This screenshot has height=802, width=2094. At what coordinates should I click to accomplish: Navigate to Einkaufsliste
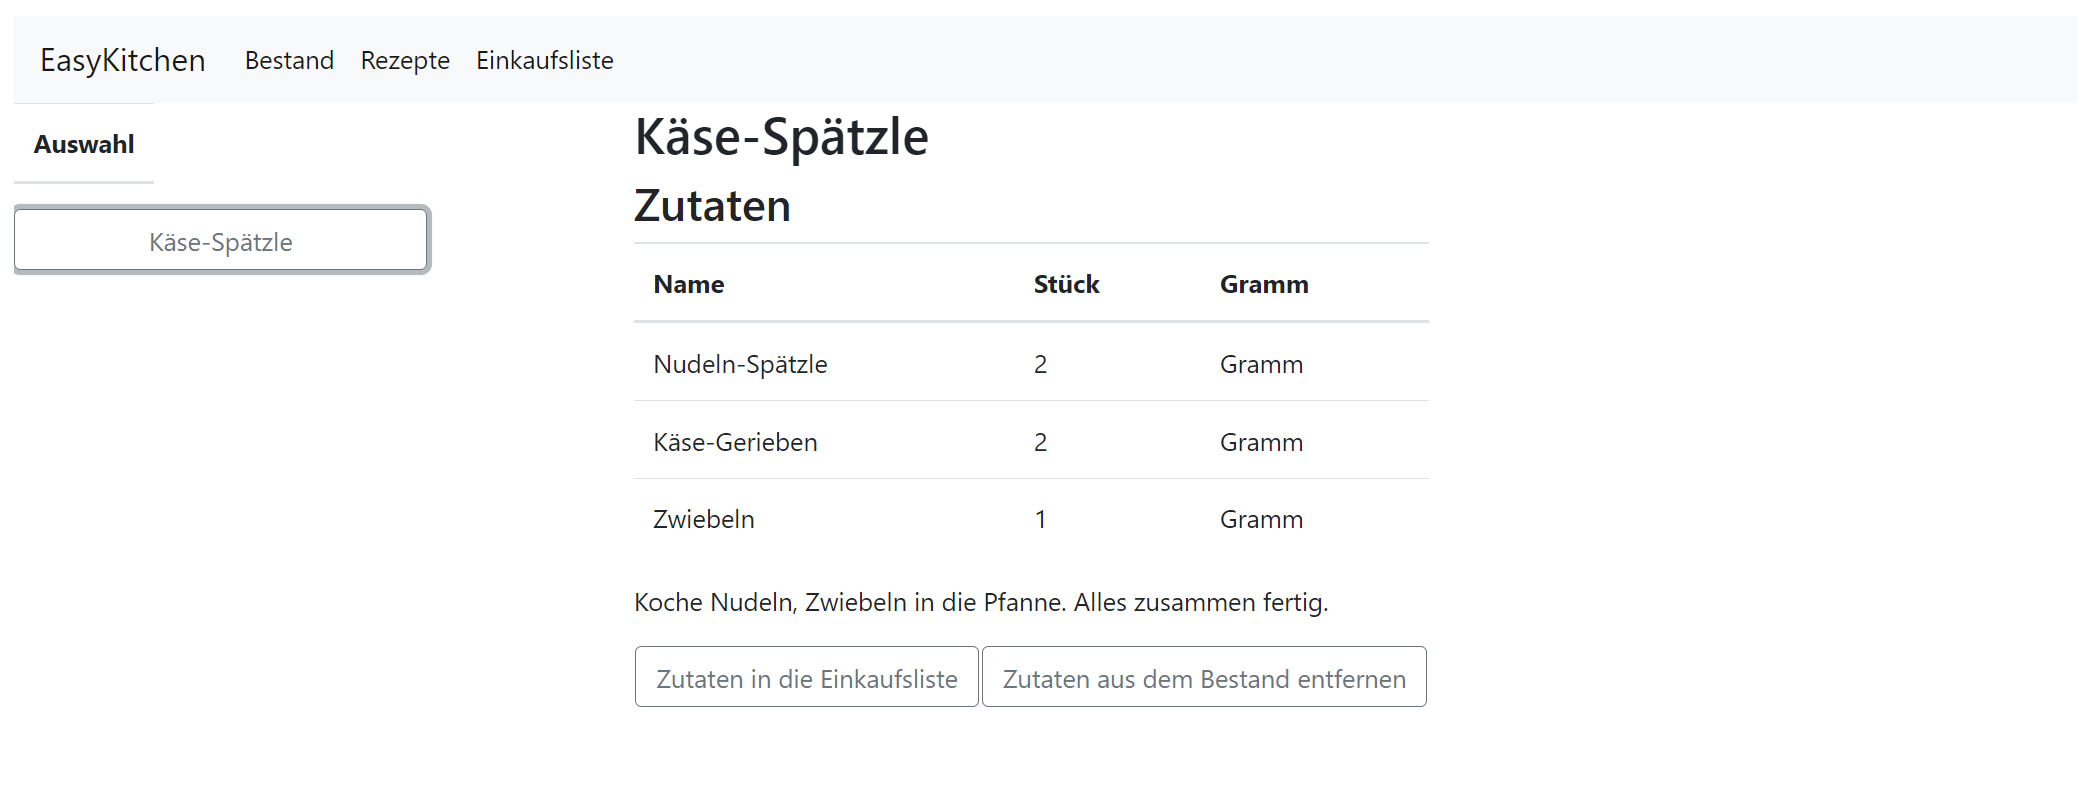pyautogui.click(x=545, y=60)
